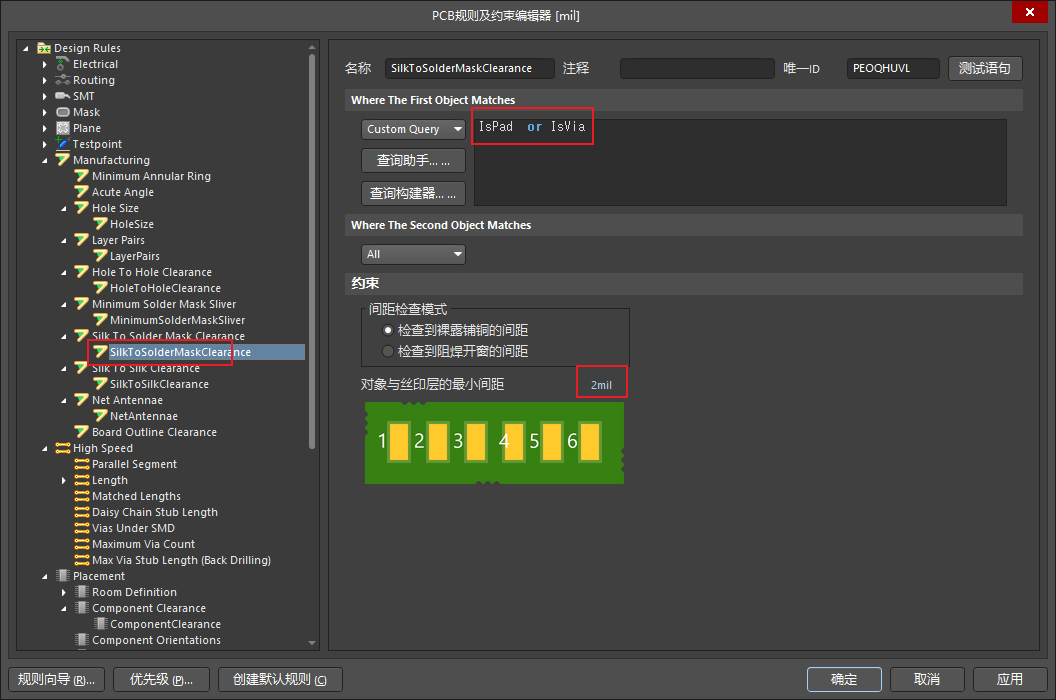
Task: Click the Acute Angle rule icon
Action: pos(81,192)
